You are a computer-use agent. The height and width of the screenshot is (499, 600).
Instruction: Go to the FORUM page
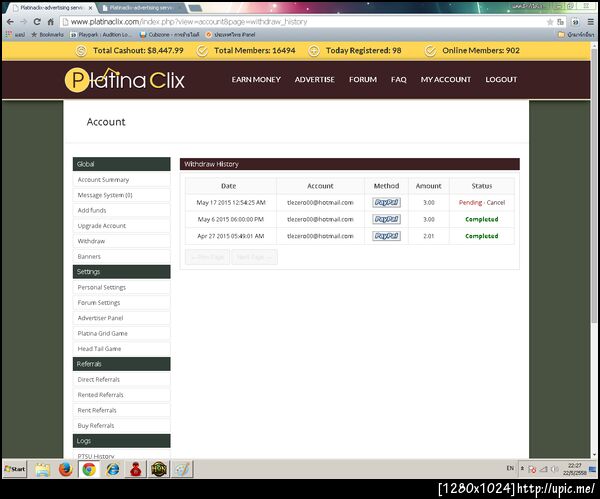tap(363, 80)
